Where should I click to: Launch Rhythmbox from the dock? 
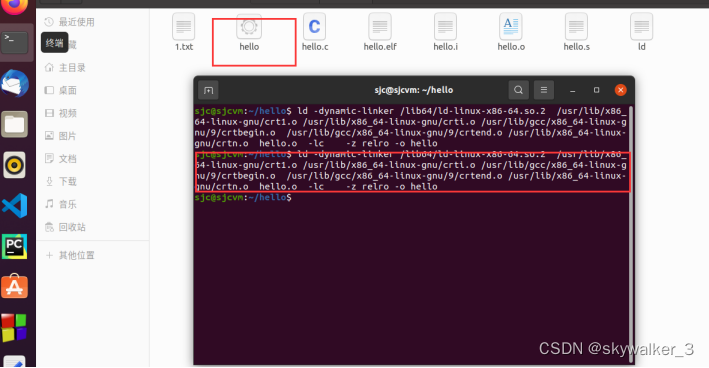click(x=14, y=165)
